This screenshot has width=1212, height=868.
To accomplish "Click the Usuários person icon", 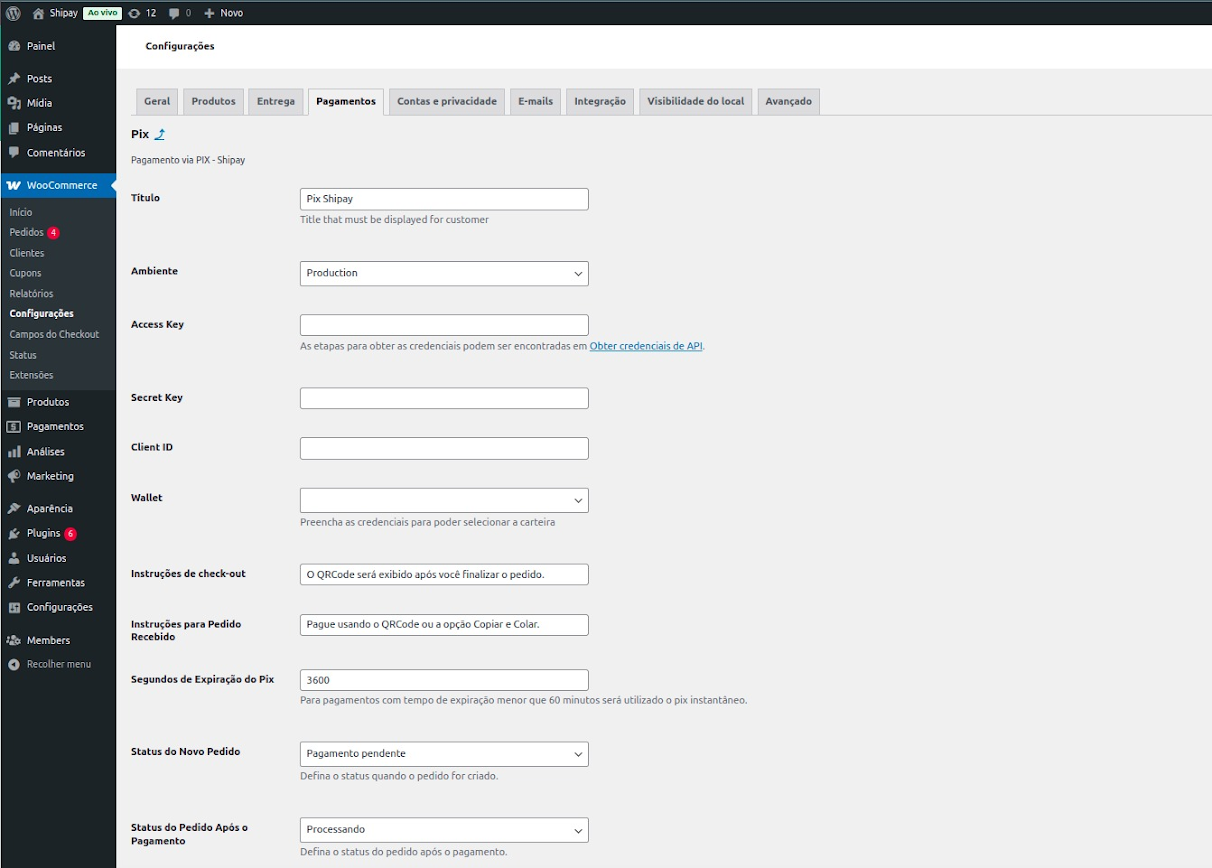I will point(14,558).
